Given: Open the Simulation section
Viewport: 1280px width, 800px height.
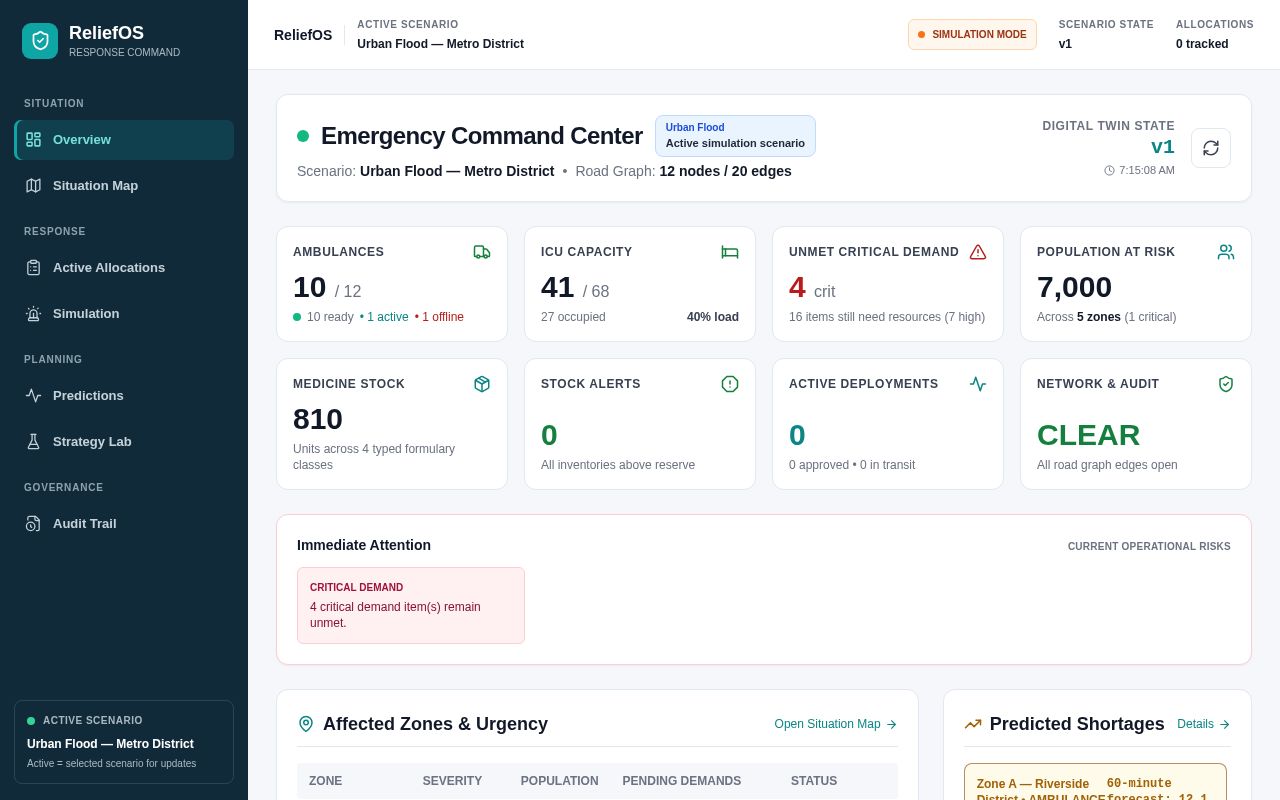Looking at the screenshot, I should [x=124, y=314].
